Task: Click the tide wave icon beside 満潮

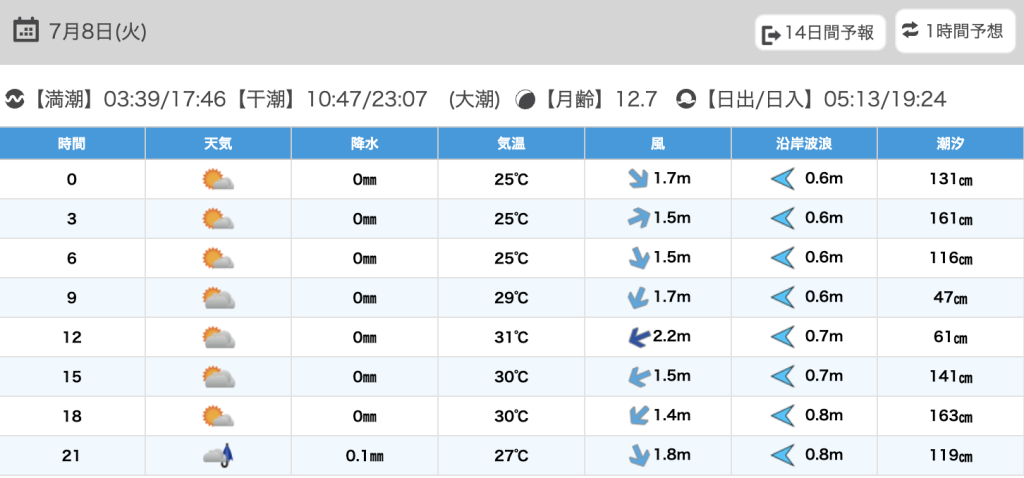Action: point(15,99)
